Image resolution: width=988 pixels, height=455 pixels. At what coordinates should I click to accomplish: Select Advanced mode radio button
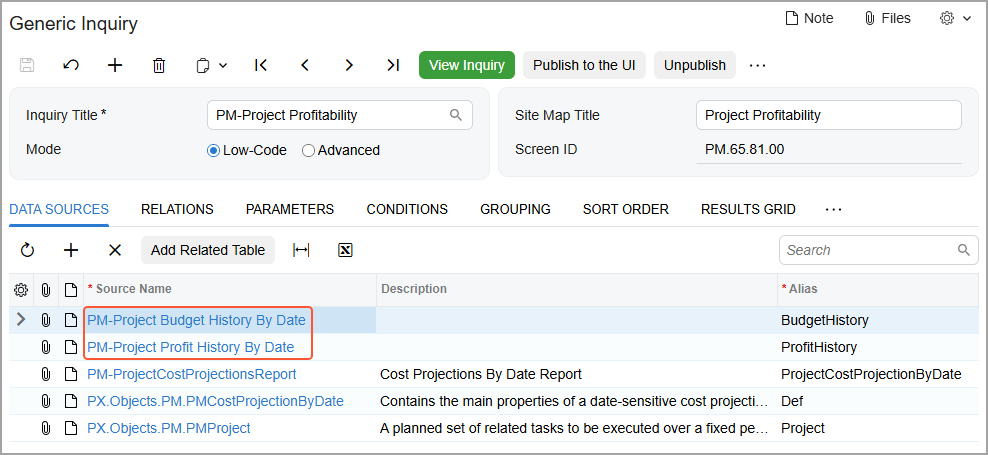pyautogui.click(x=308, y=151)
